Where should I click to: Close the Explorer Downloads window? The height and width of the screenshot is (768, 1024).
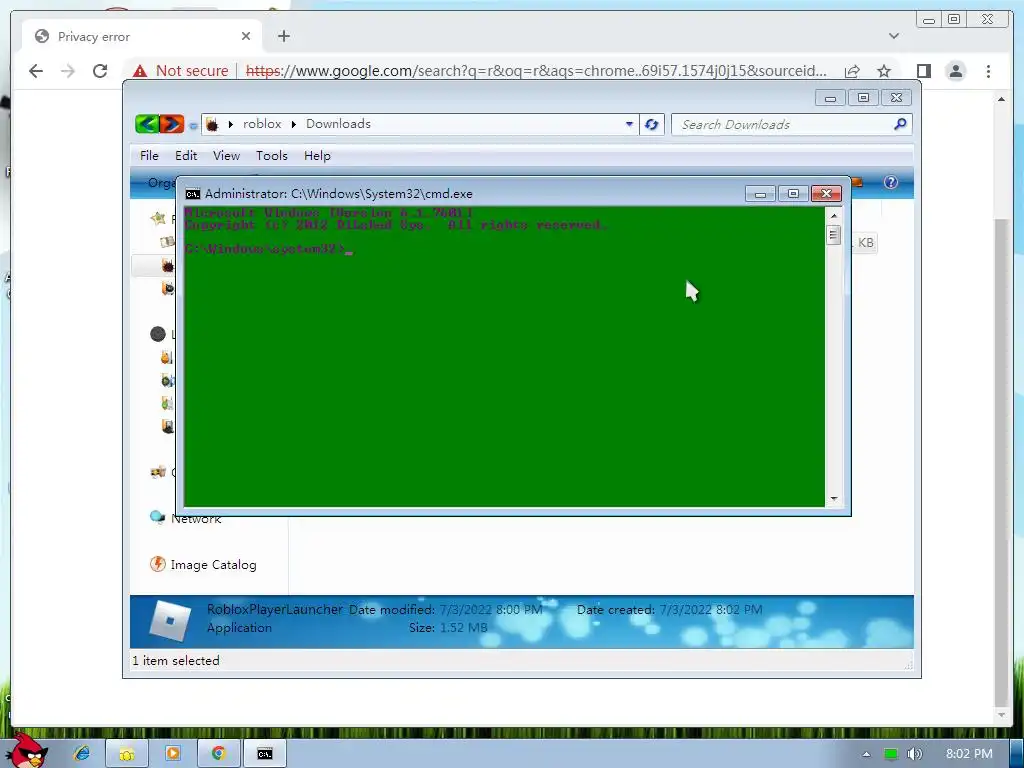point(897,98)
